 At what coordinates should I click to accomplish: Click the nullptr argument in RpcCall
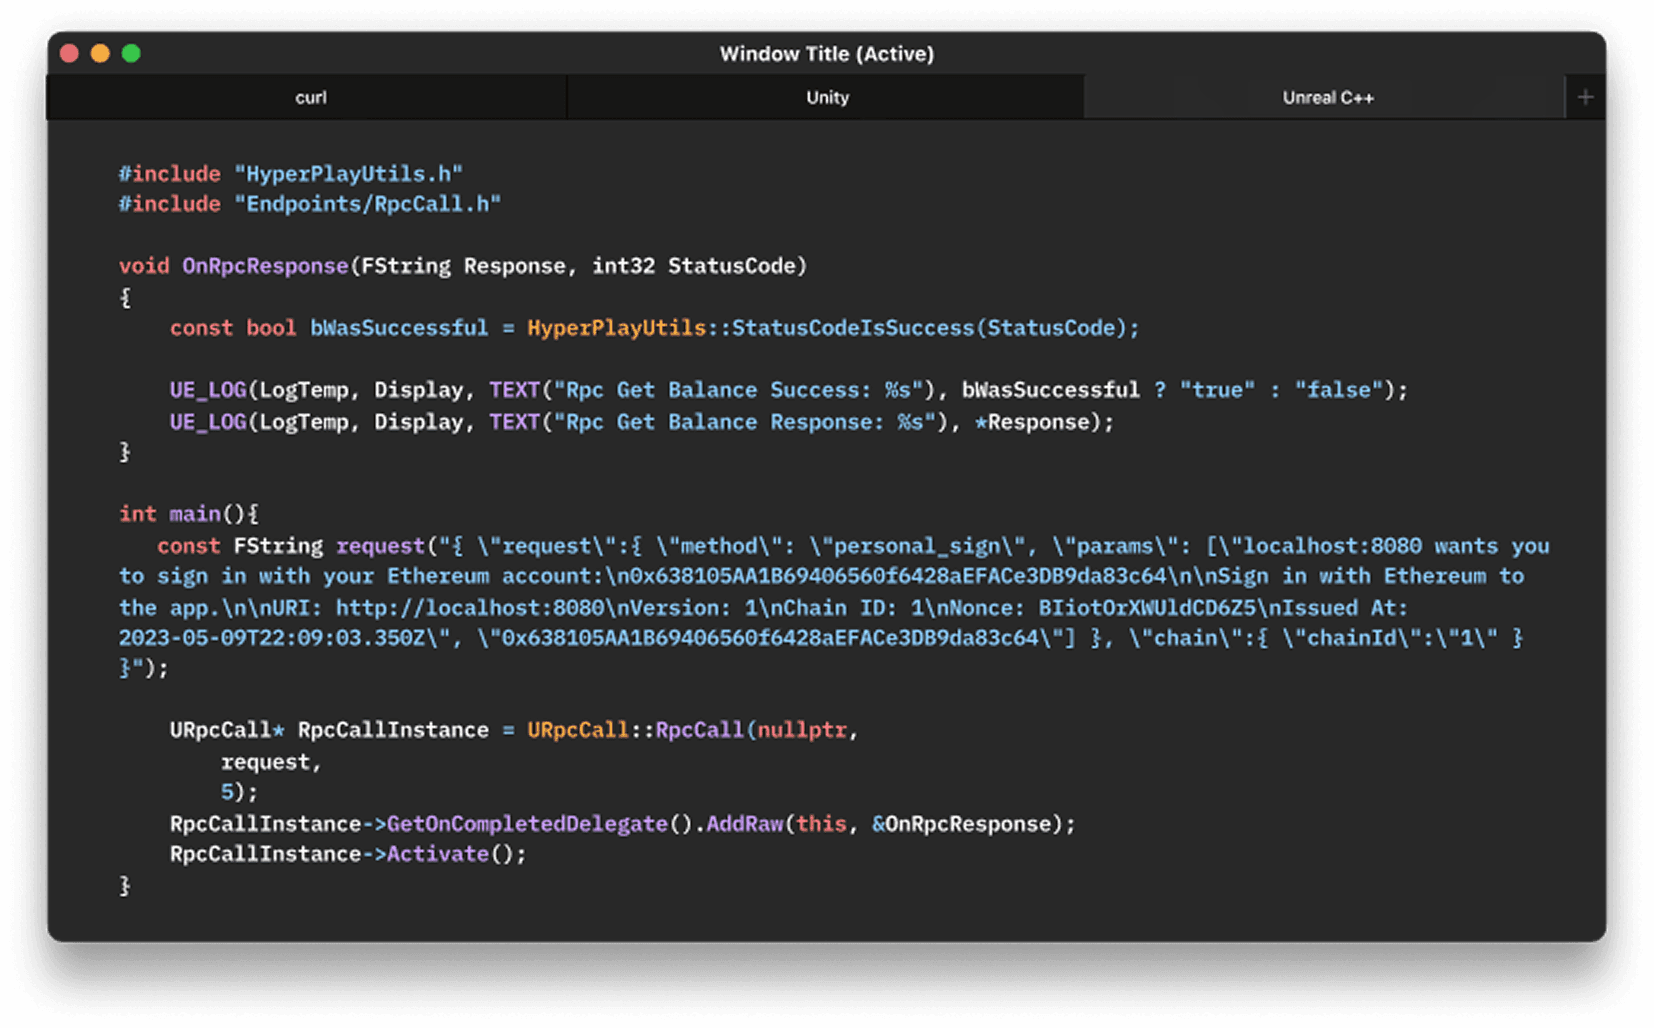point(802,730)
